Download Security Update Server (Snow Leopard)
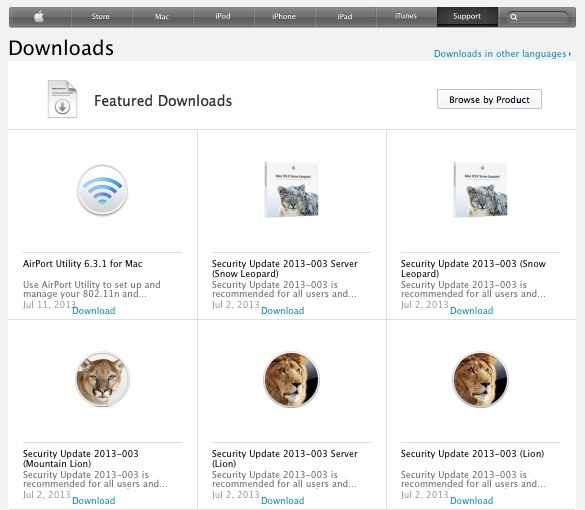 283,311
